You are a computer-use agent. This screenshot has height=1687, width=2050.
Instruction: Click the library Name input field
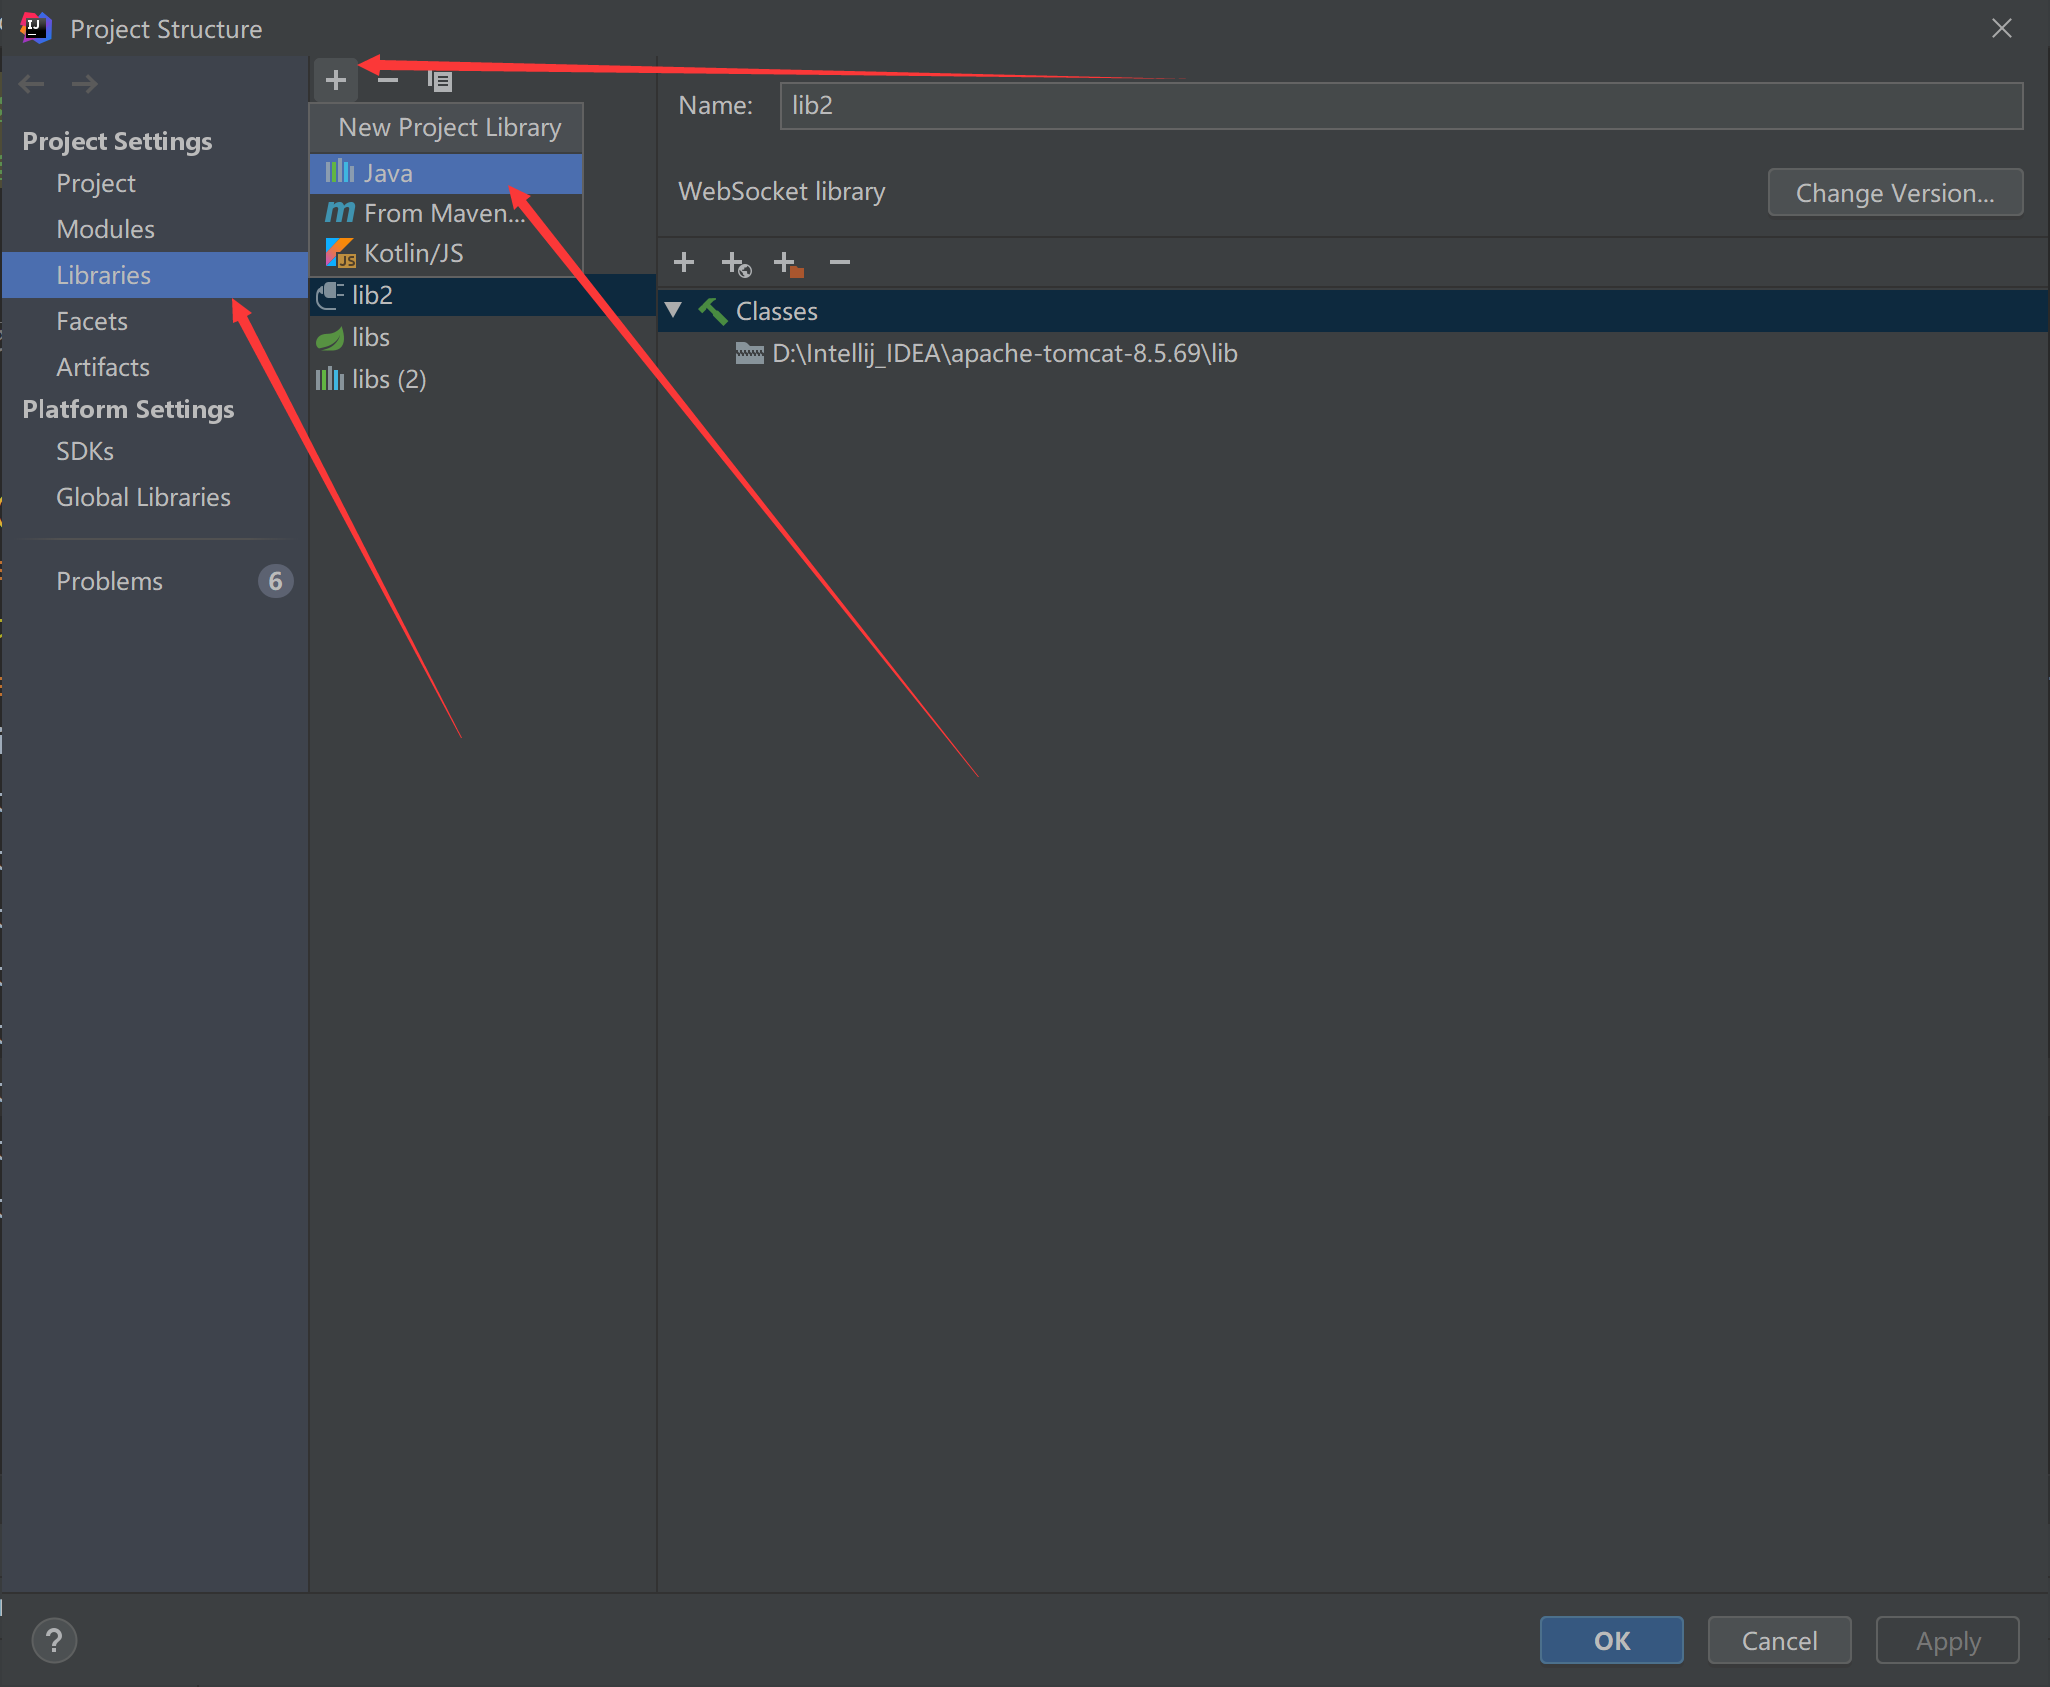(1400, 106)
